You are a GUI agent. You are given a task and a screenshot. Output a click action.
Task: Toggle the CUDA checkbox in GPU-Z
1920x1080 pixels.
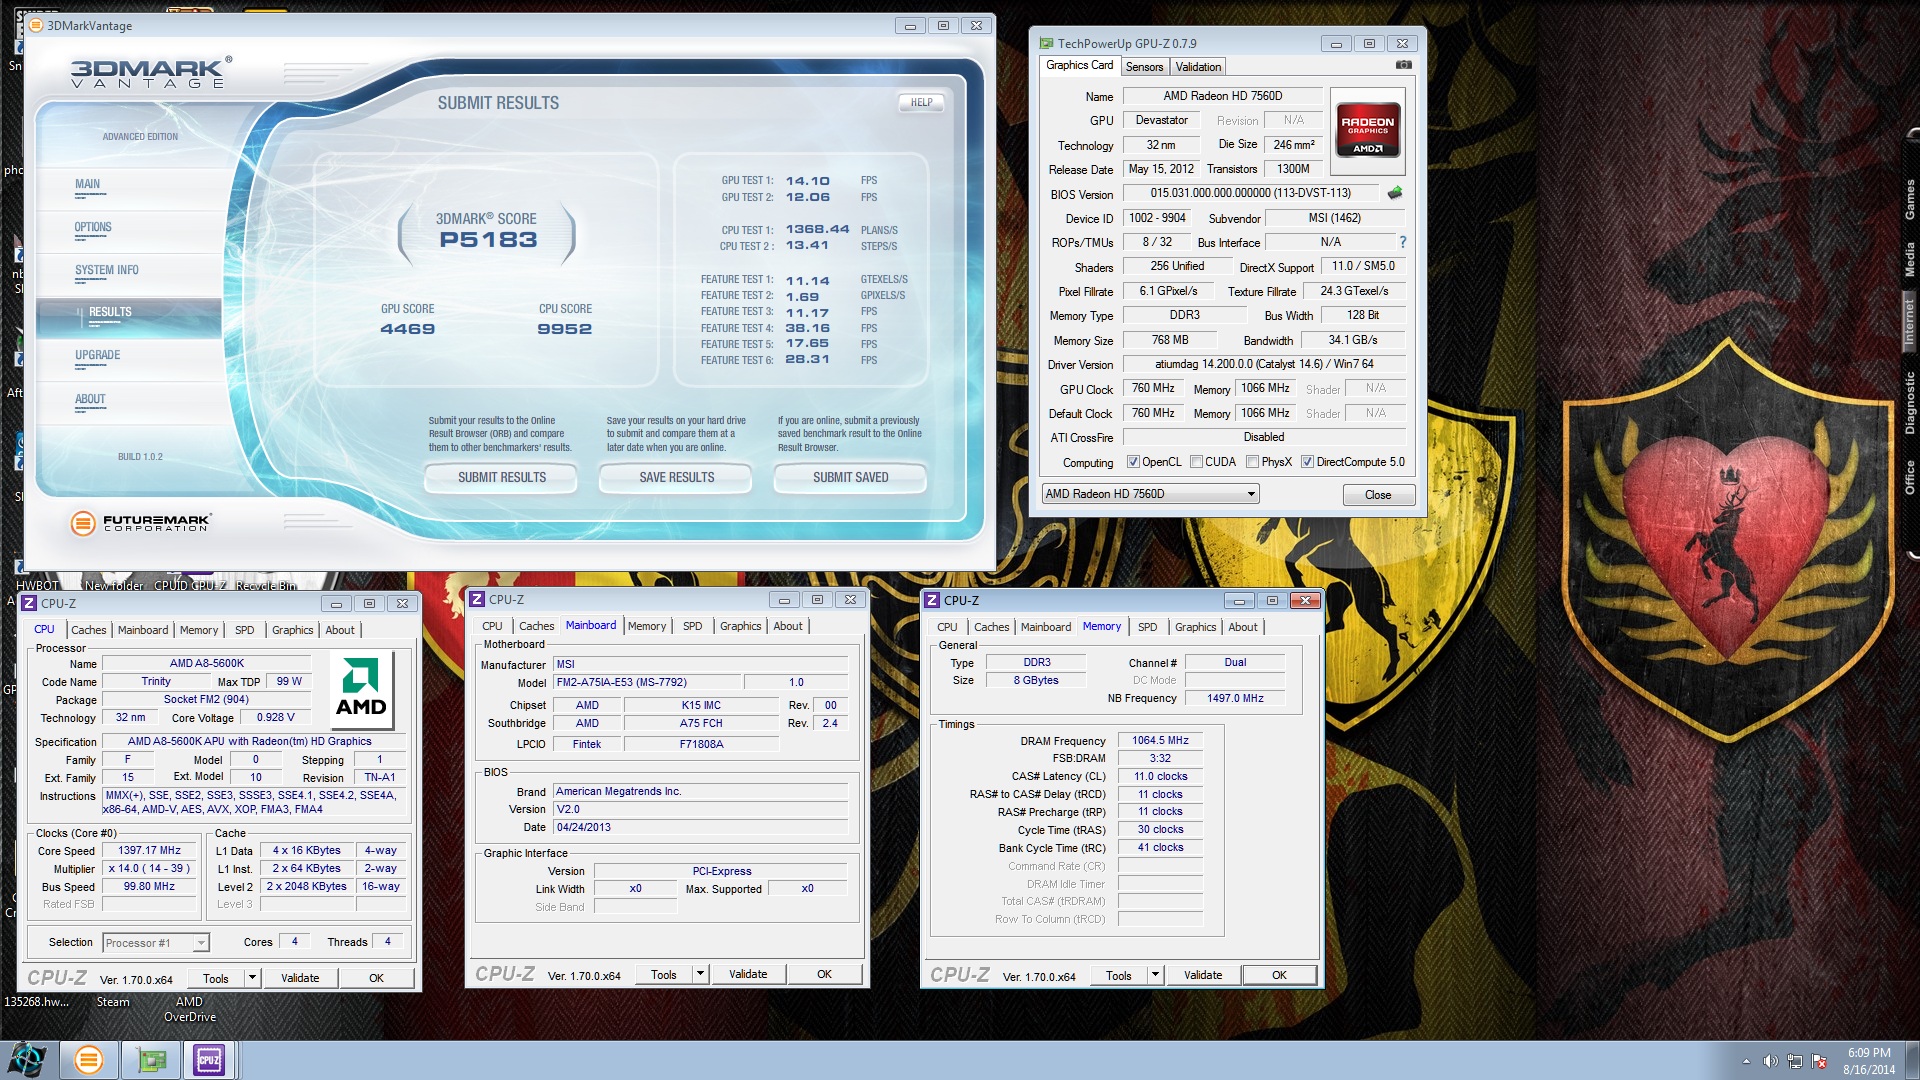click(x=1196, y=462)
